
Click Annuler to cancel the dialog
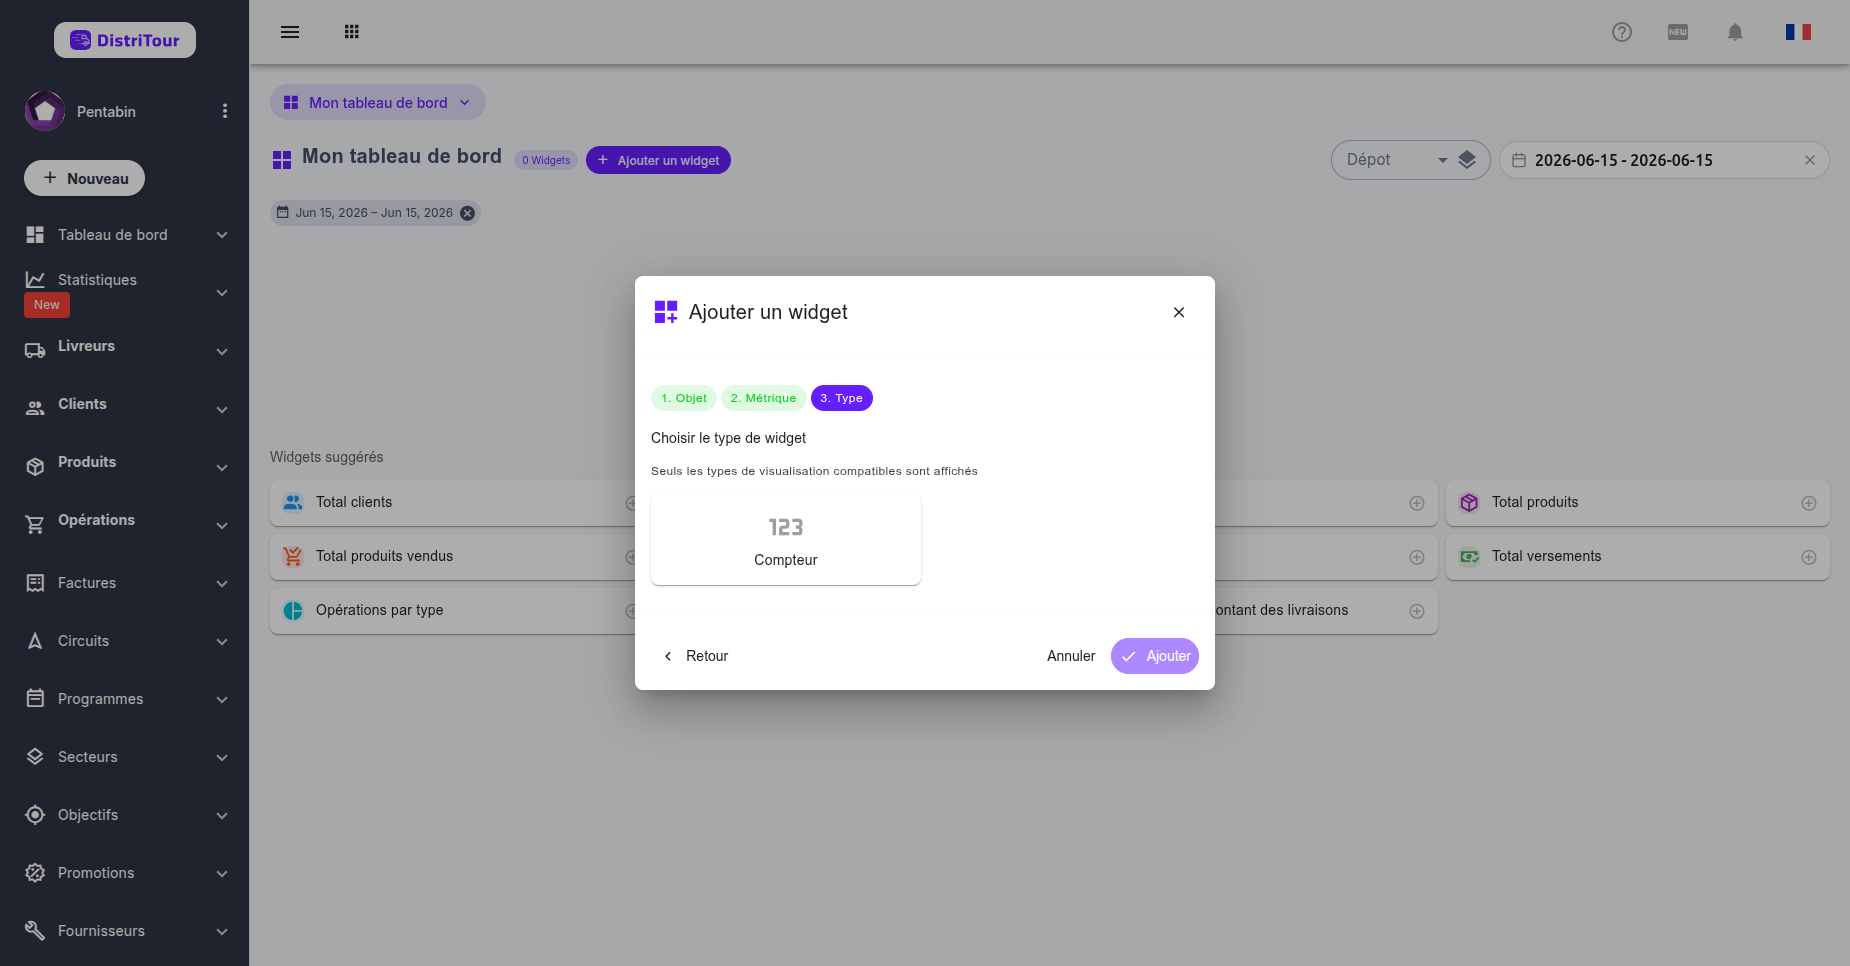[x=1071, y=656]
